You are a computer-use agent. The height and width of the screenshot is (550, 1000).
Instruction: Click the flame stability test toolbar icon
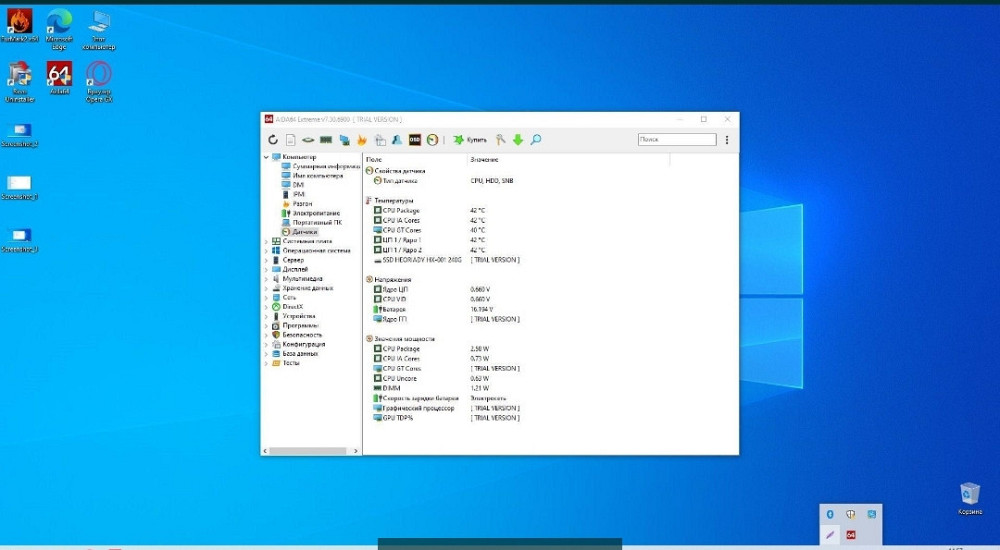(362, 140)
